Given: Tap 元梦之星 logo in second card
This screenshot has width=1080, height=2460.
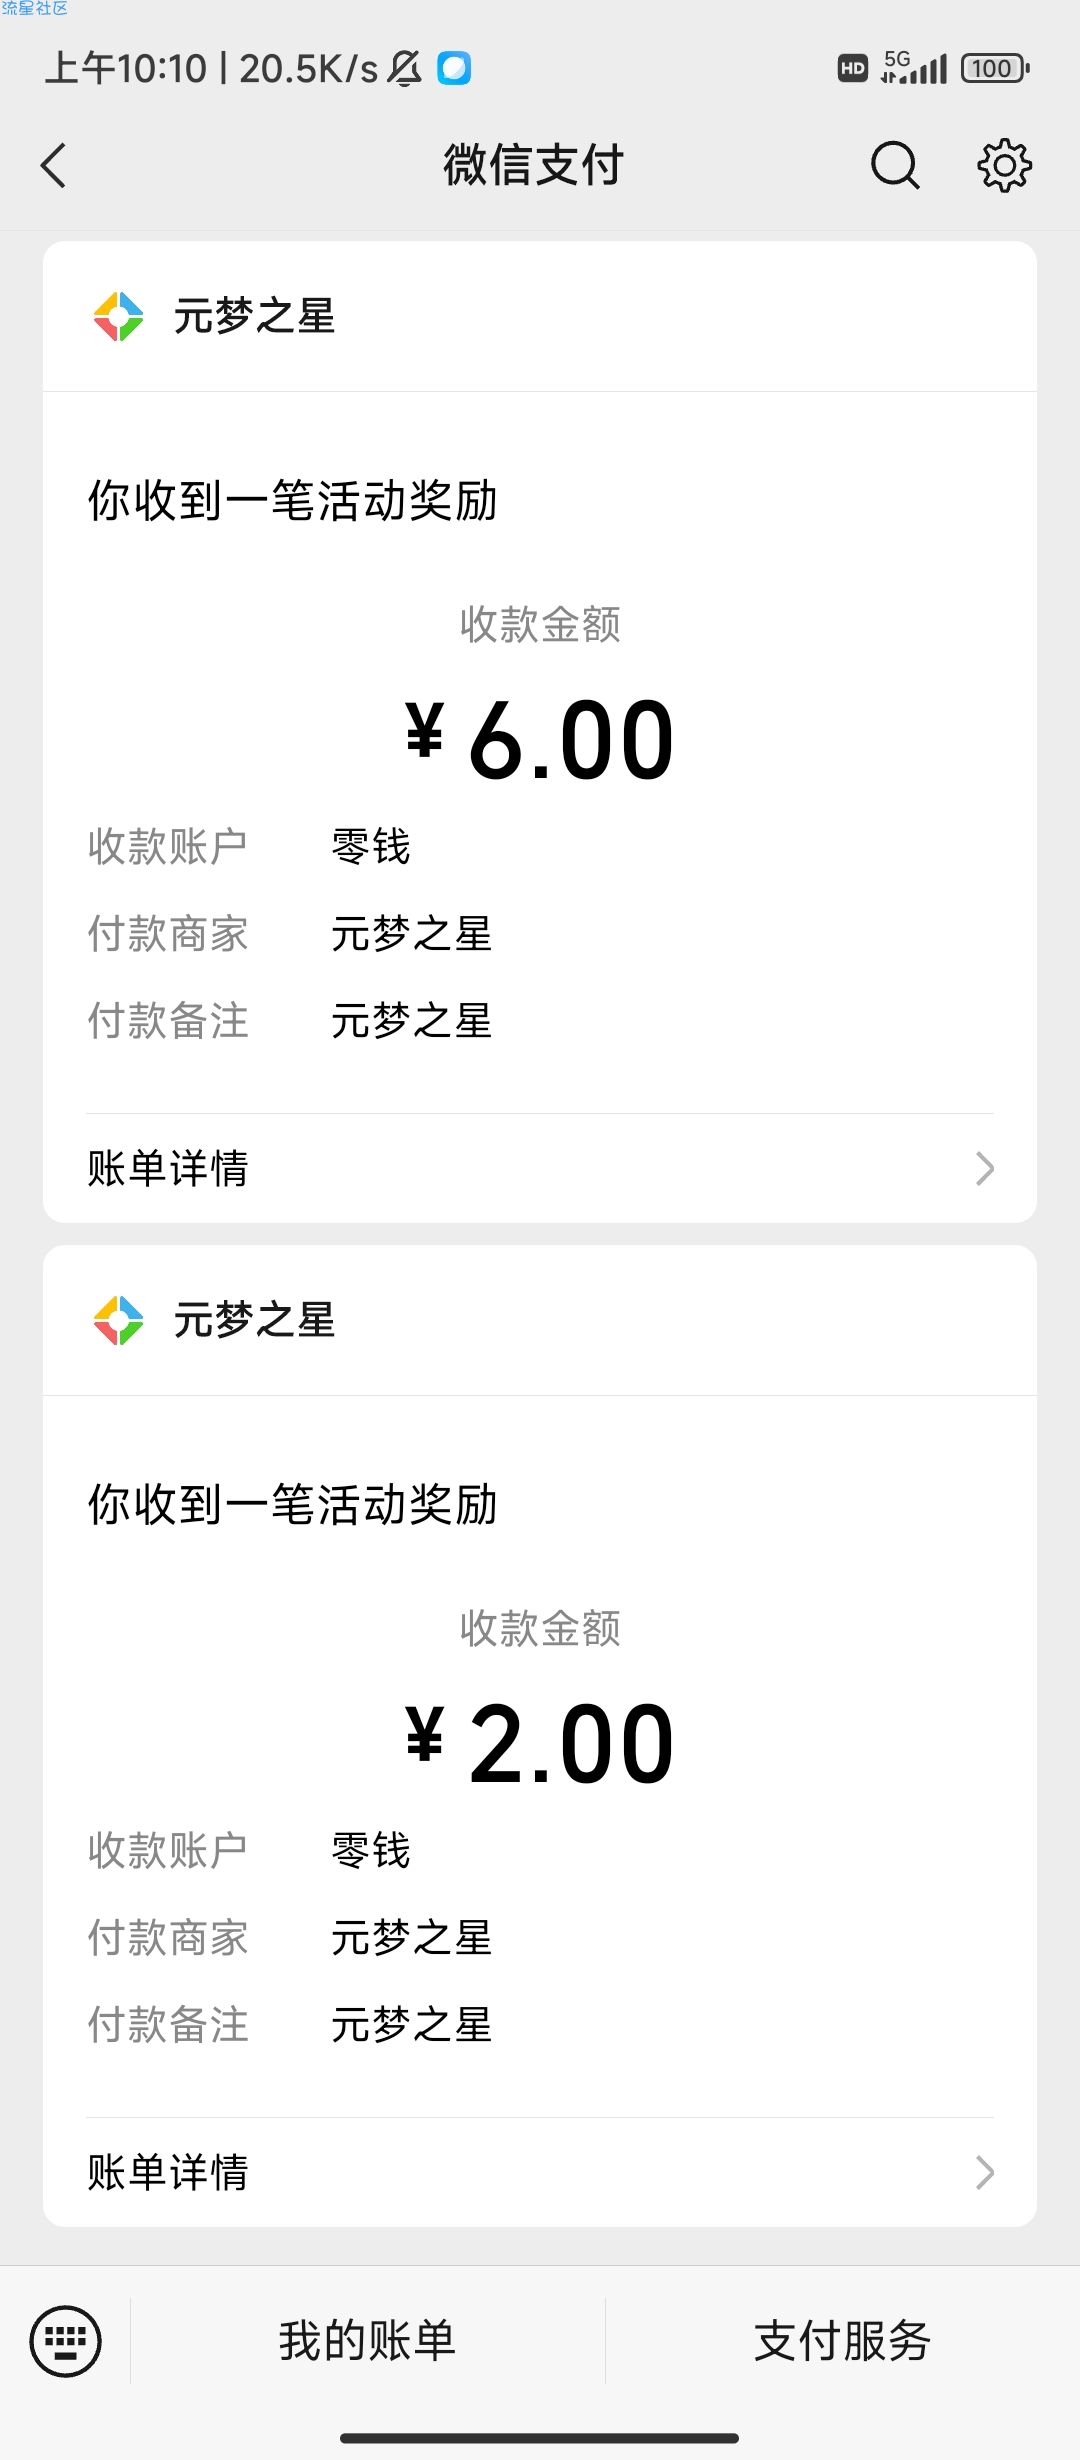Looking at the screenshot, I should click(118, 1320).
